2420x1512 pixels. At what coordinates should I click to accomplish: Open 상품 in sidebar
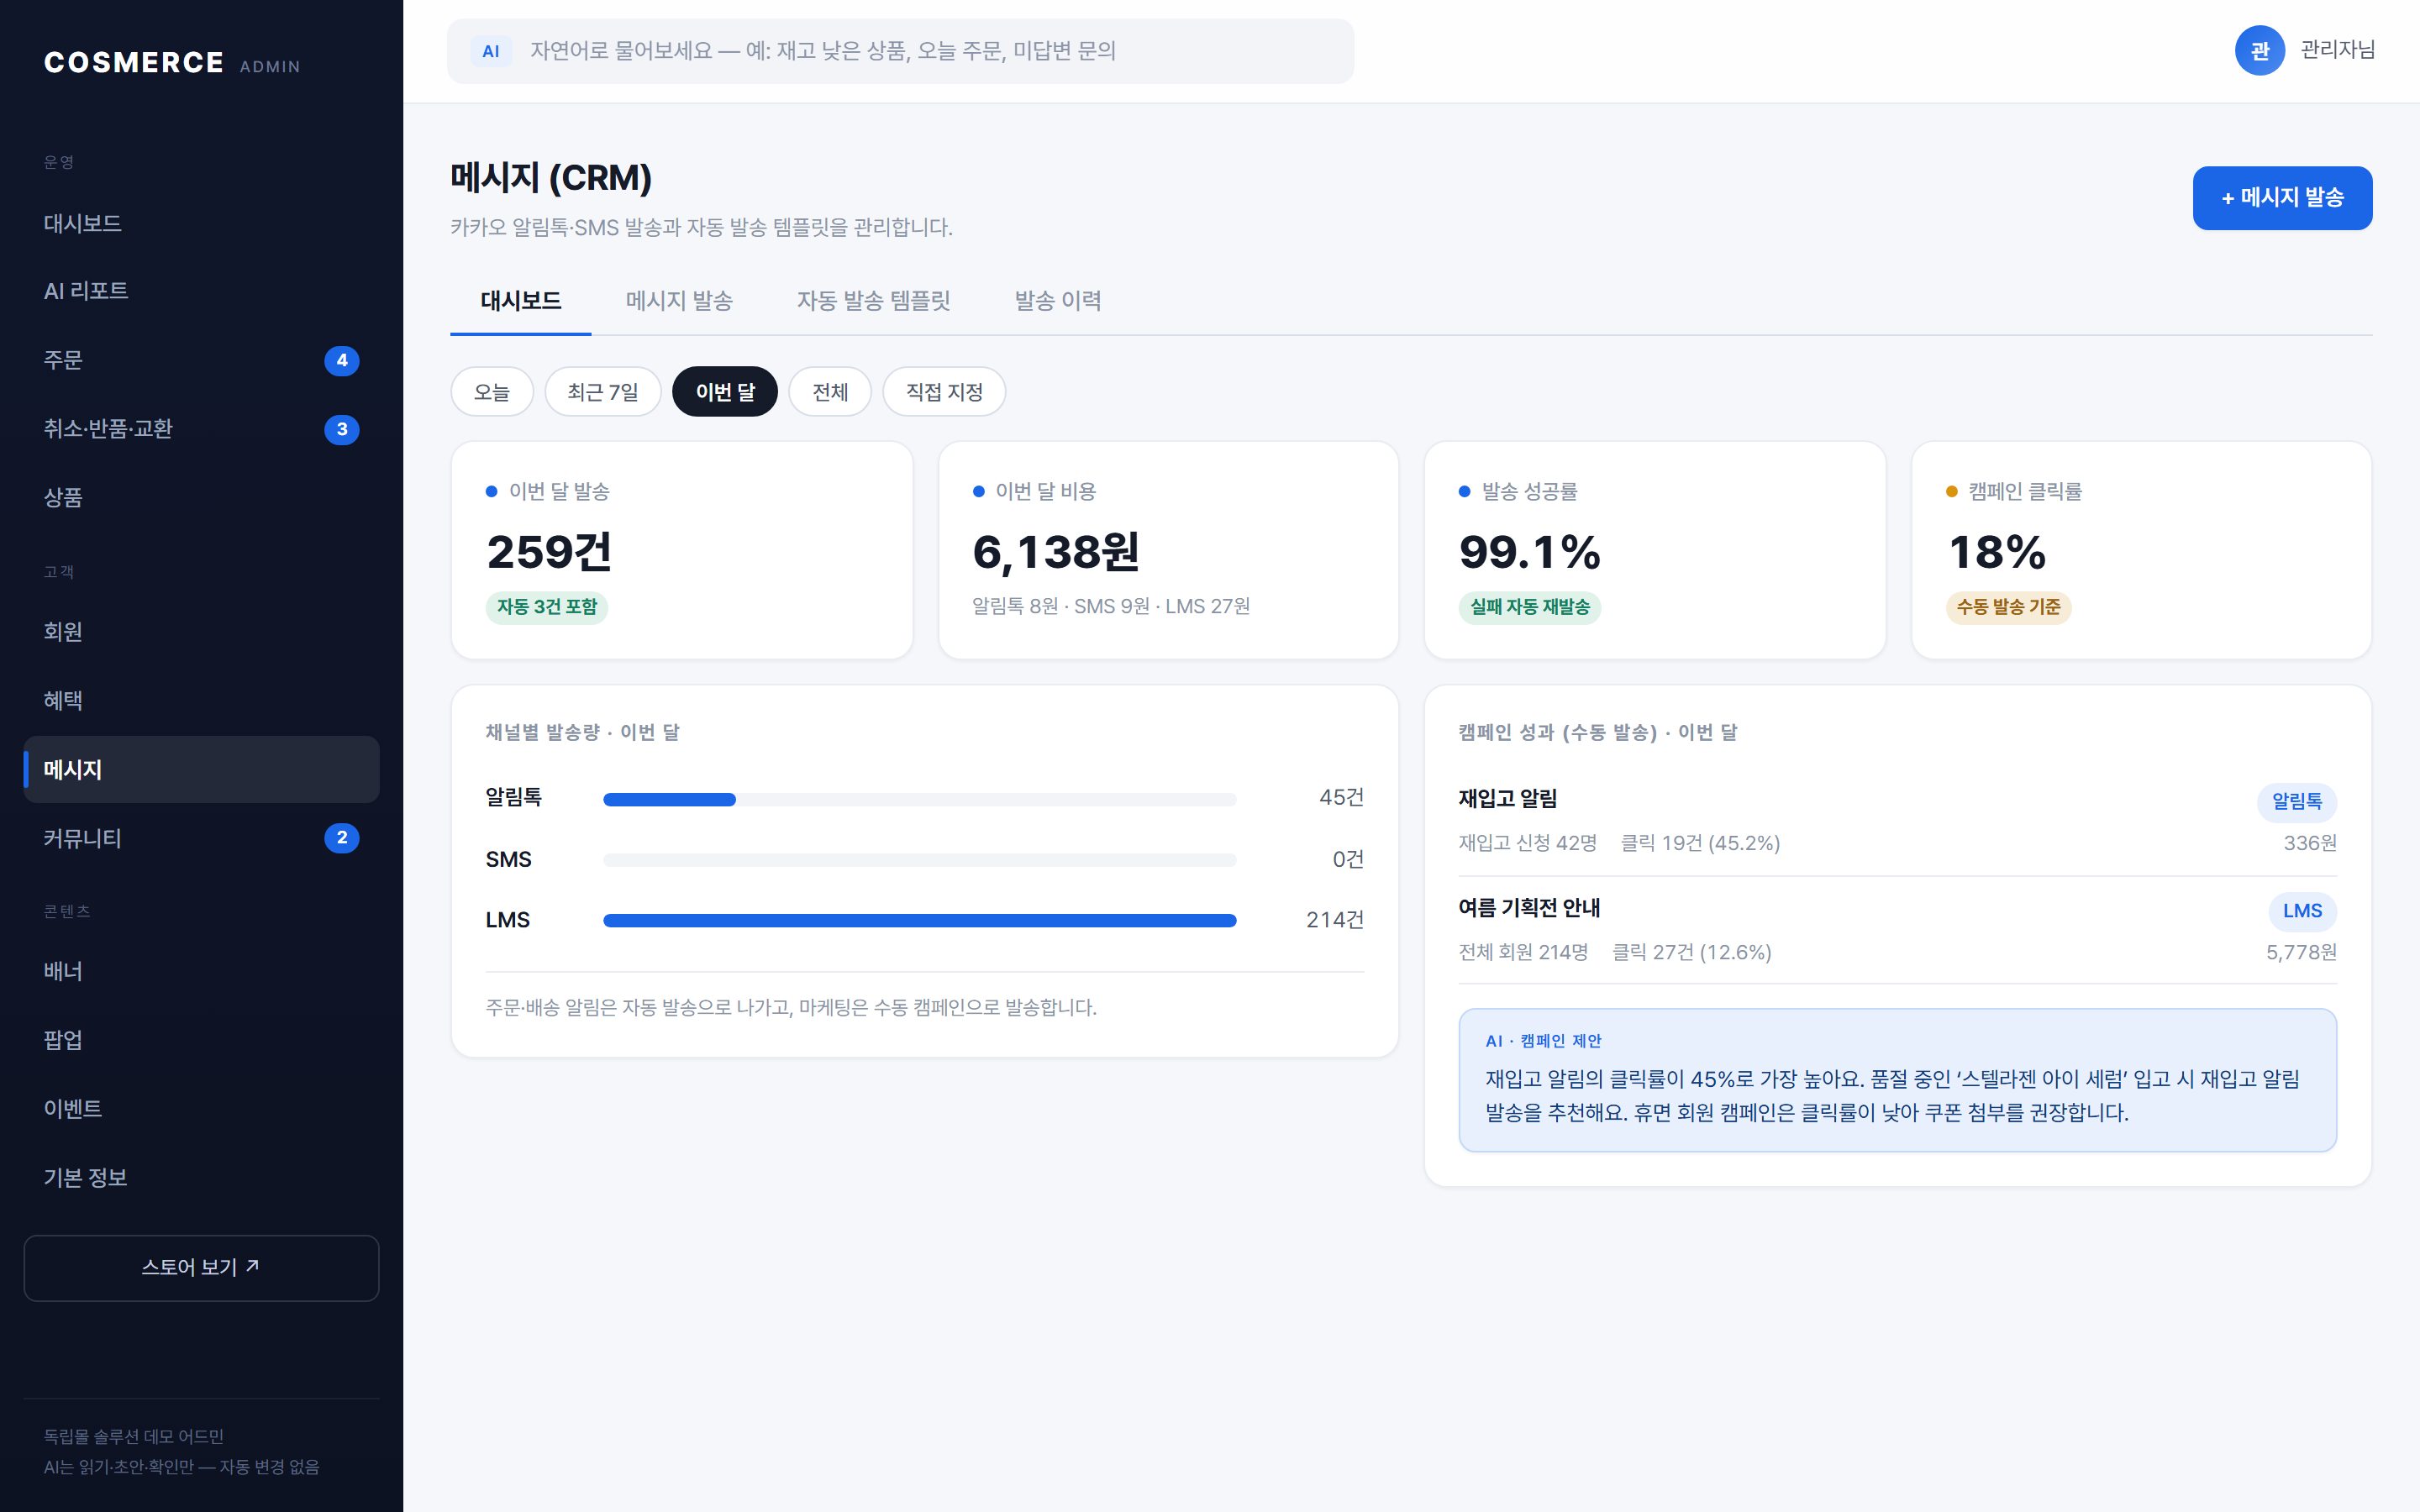201,498
